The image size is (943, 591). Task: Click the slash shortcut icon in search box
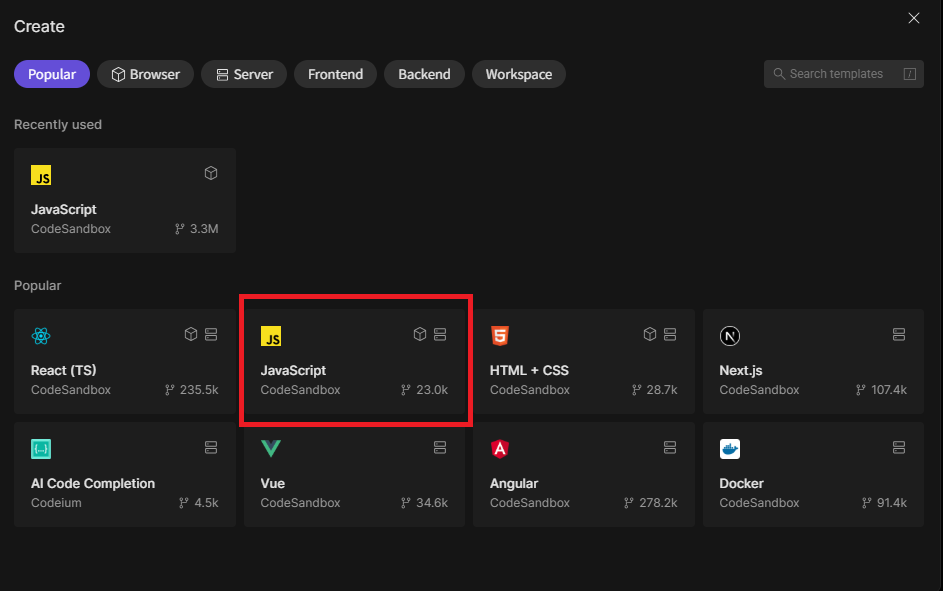[909, 74]
